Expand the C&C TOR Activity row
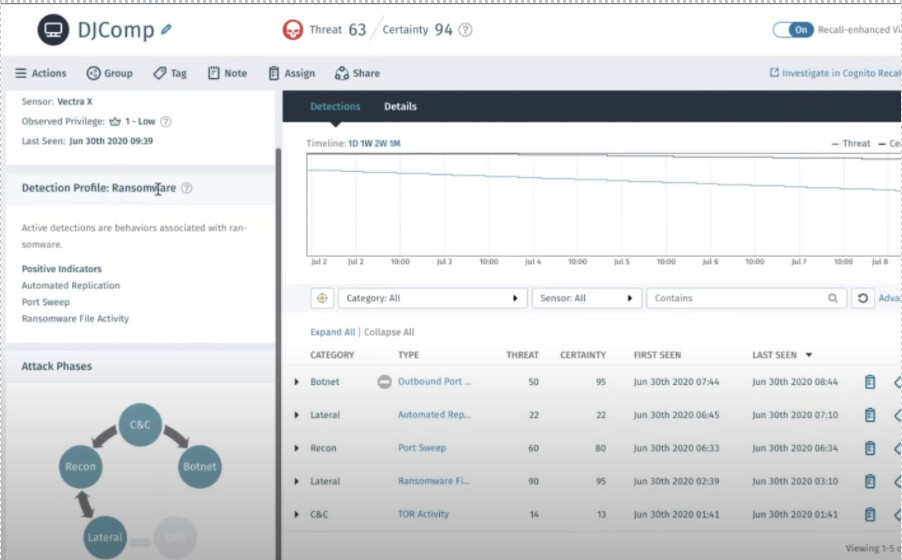Image resolution: width=902 pixels, height=560 pixels. [296, 515]
